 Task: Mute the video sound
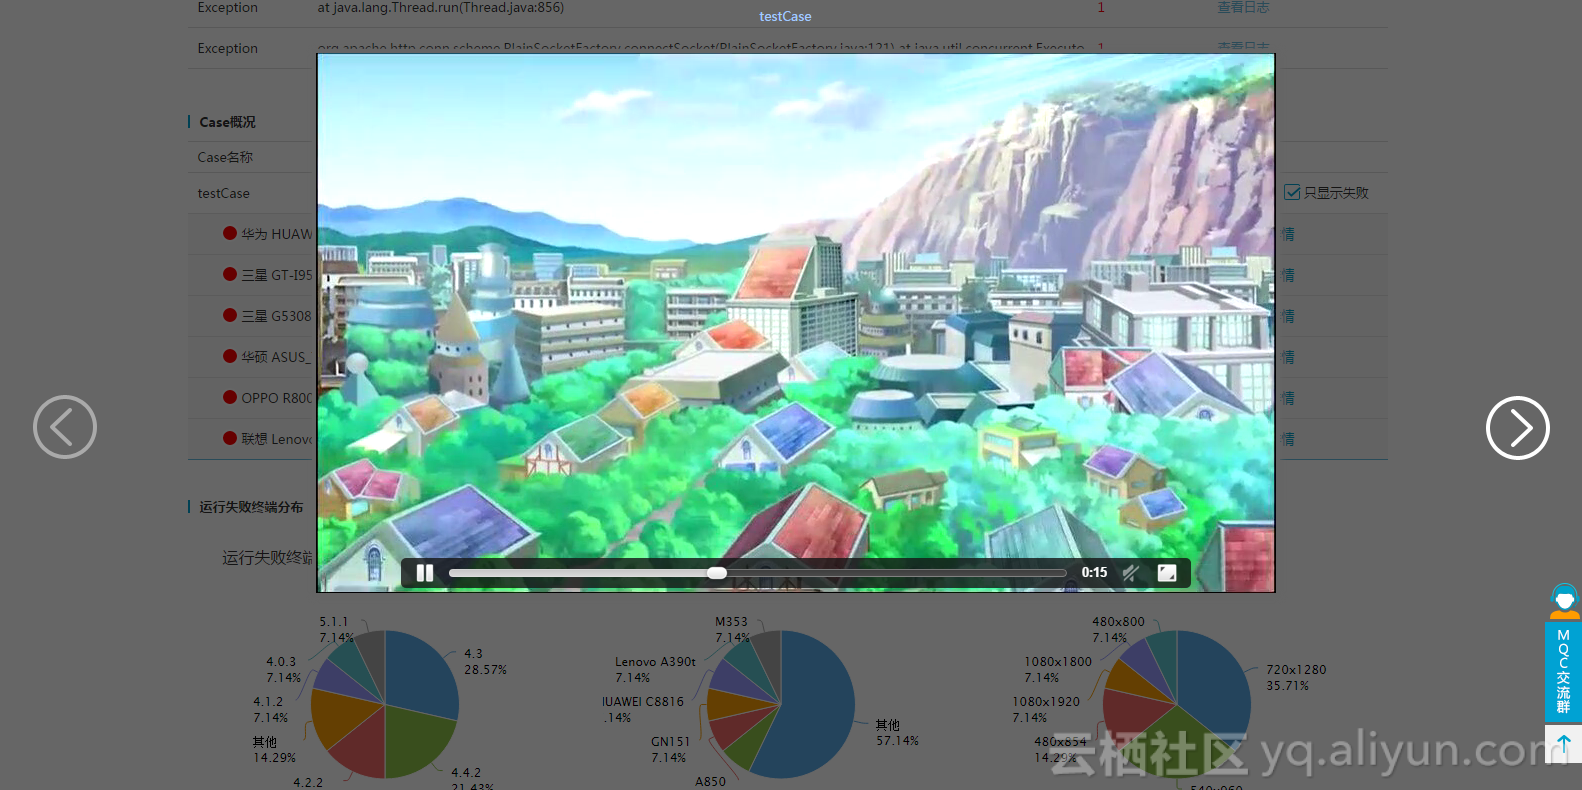pos(1131,573)
